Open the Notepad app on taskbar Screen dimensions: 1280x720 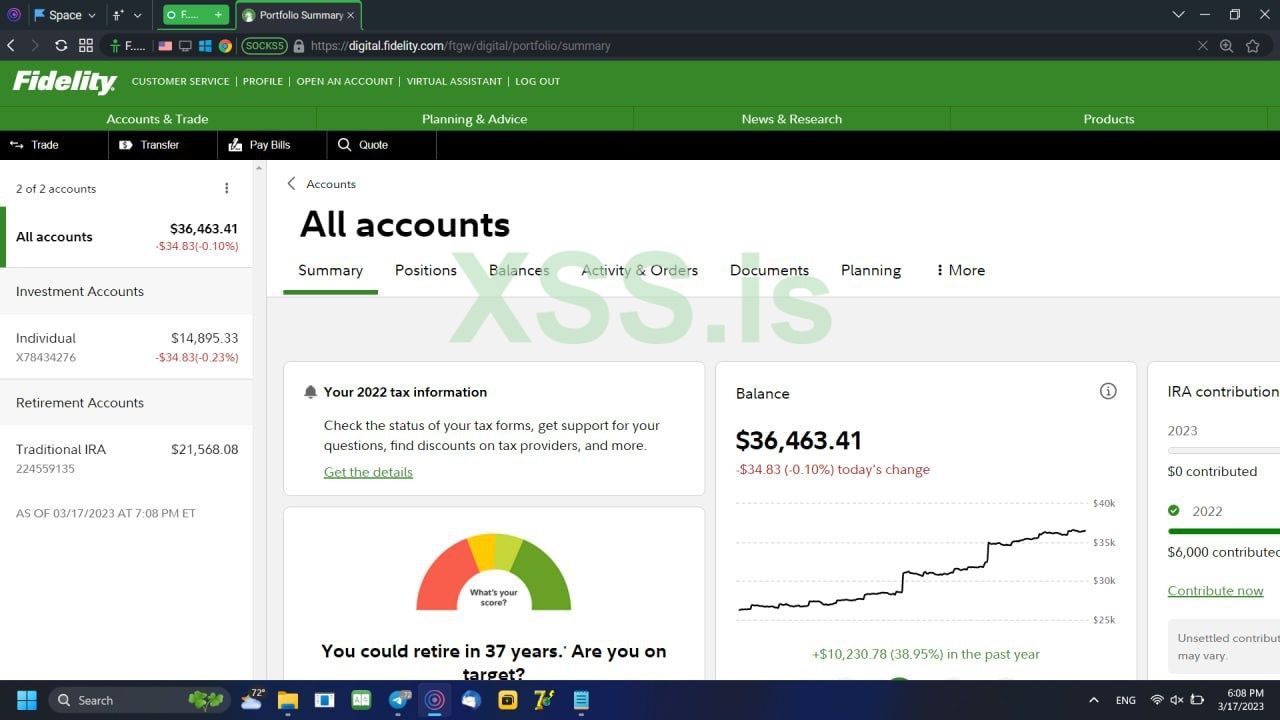tap(581, 700)
